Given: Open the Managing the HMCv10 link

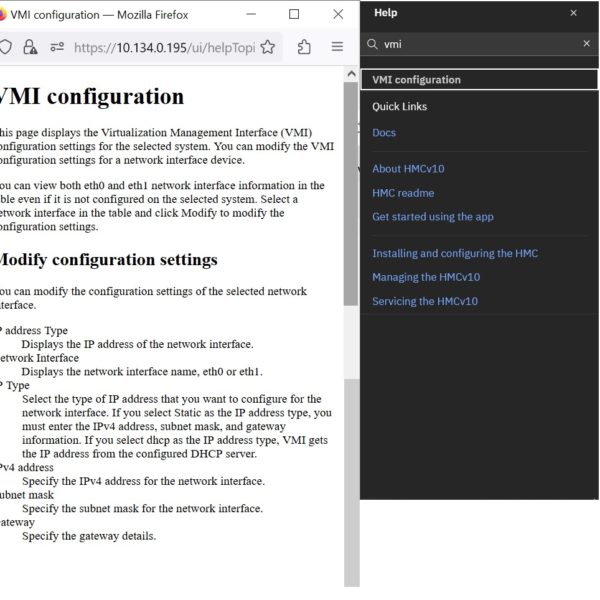Looking at the screenshot, I should [x=426, y=277].
